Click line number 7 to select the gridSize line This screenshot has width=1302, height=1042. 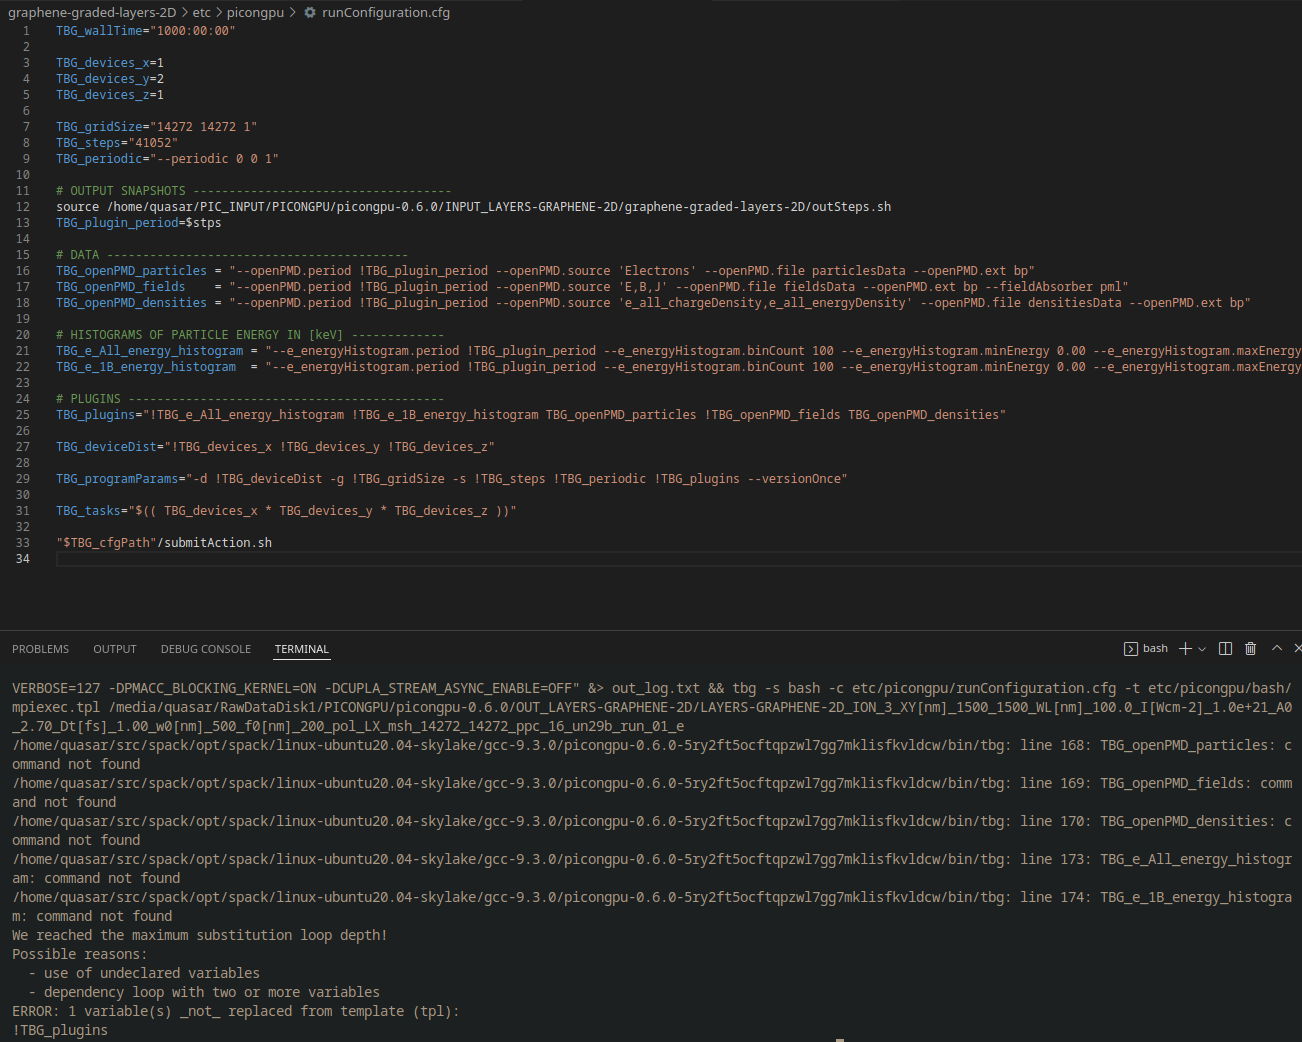point(25,126)
